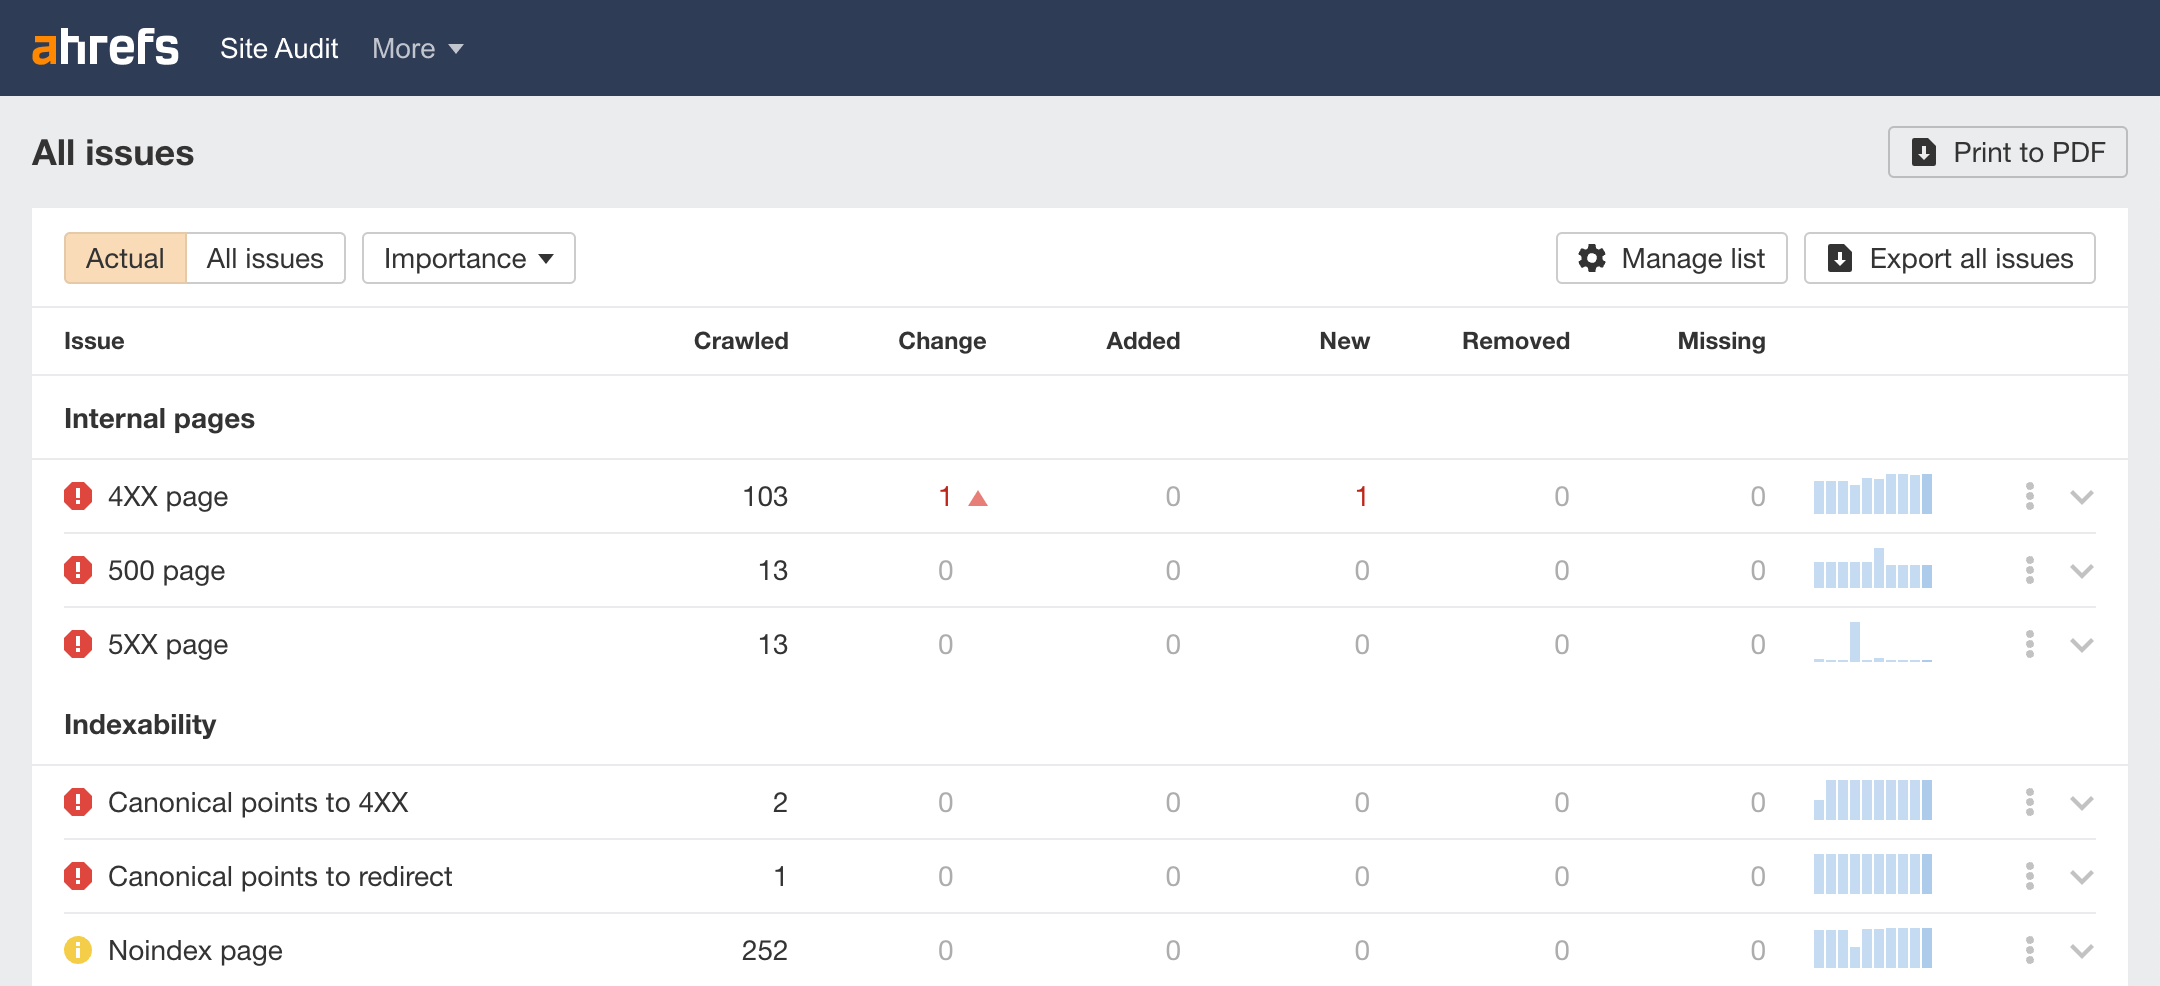The image size is (2160, 986).
Task: Click the red error icon beside 4XX page
Action: (x=78, y=496)
